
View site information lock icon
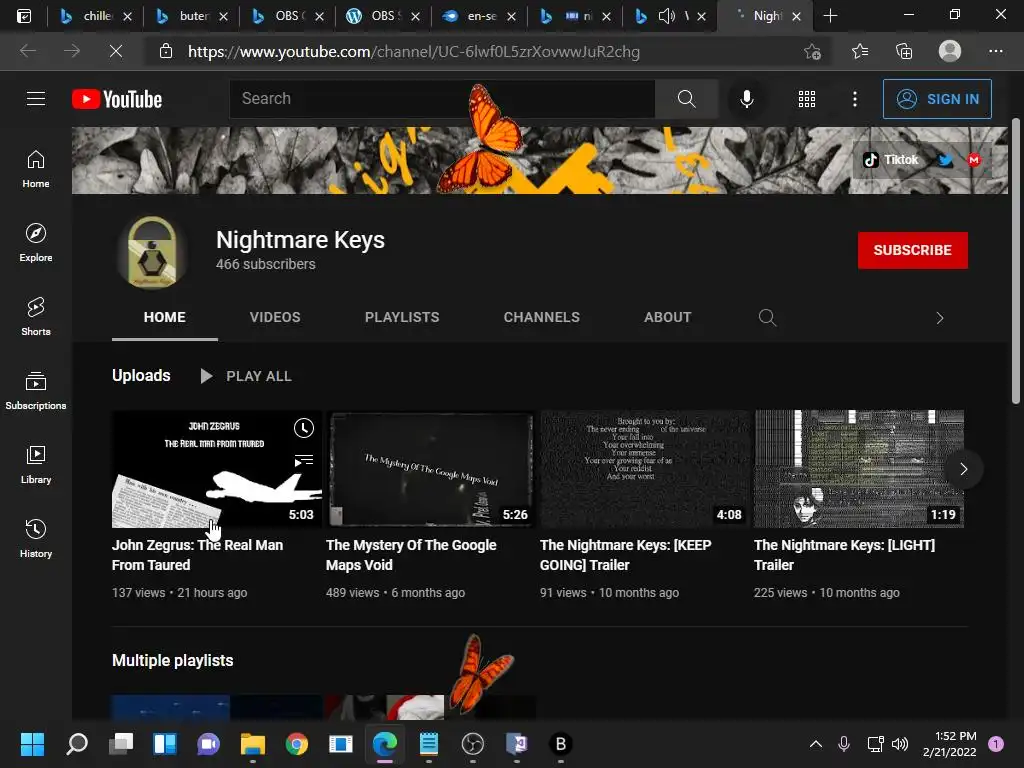point(166,51)
